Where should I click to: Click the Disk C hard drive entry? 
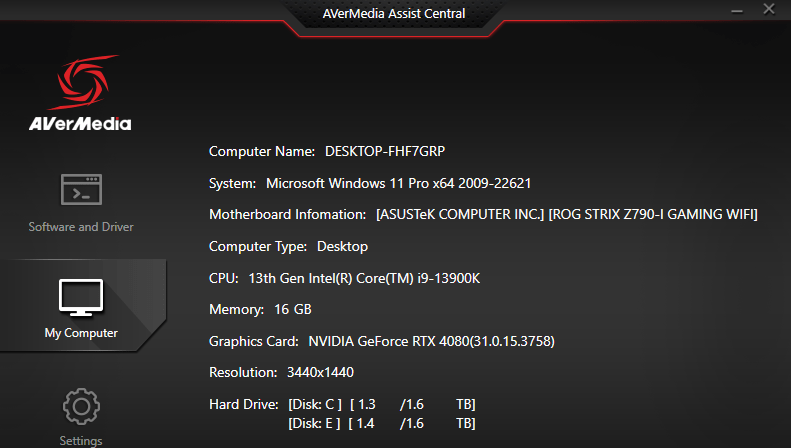[x=382, y=405]
